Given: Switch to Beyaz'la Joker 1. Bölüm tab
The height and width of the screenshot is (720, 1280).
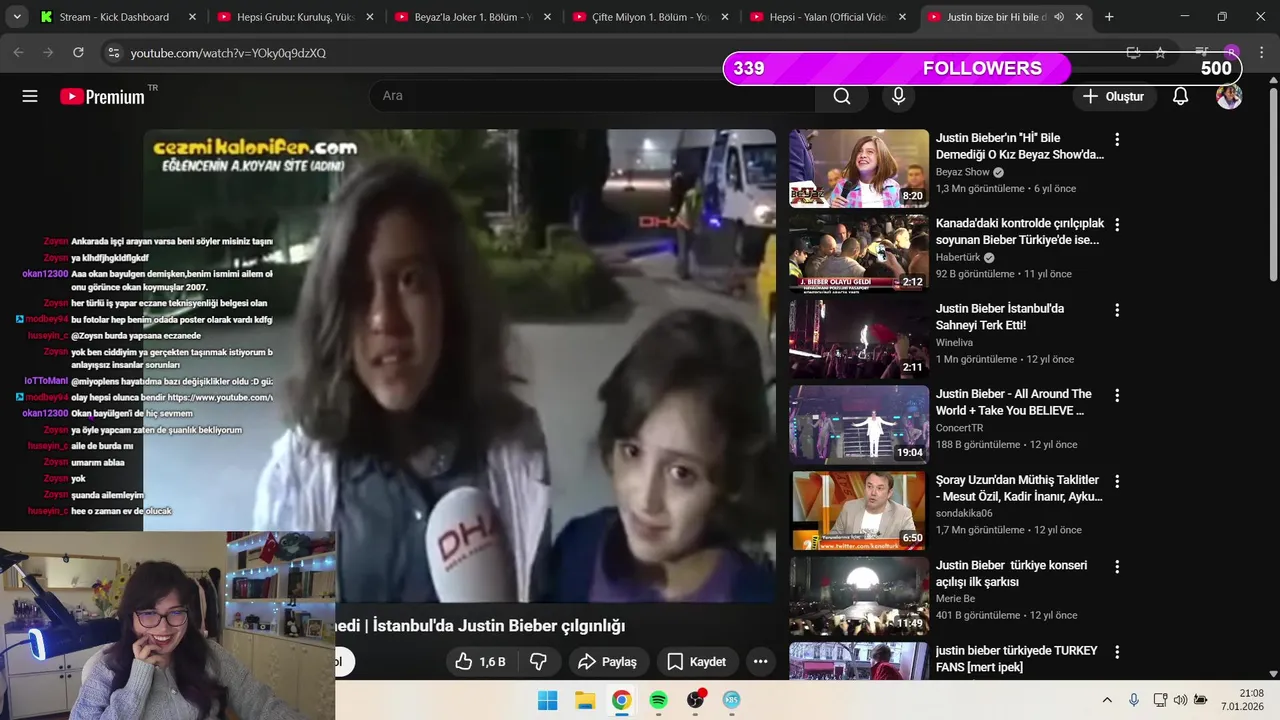Looking at the screenshot, I should pos(474,17).
